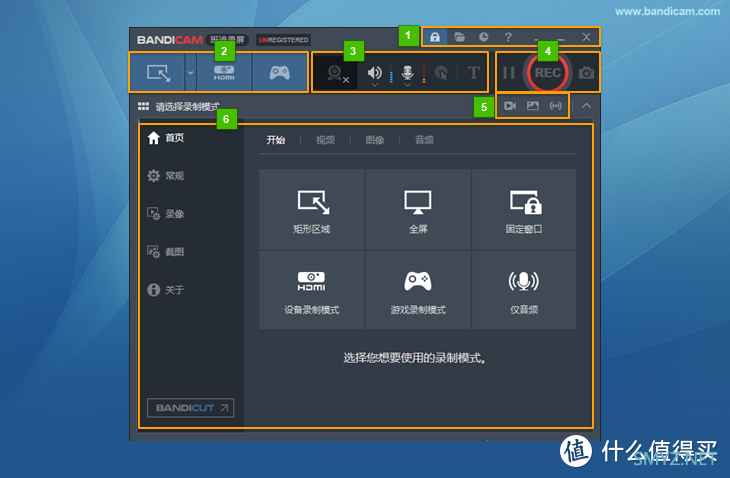Choose the 游戏录制模式 tile

418,290
